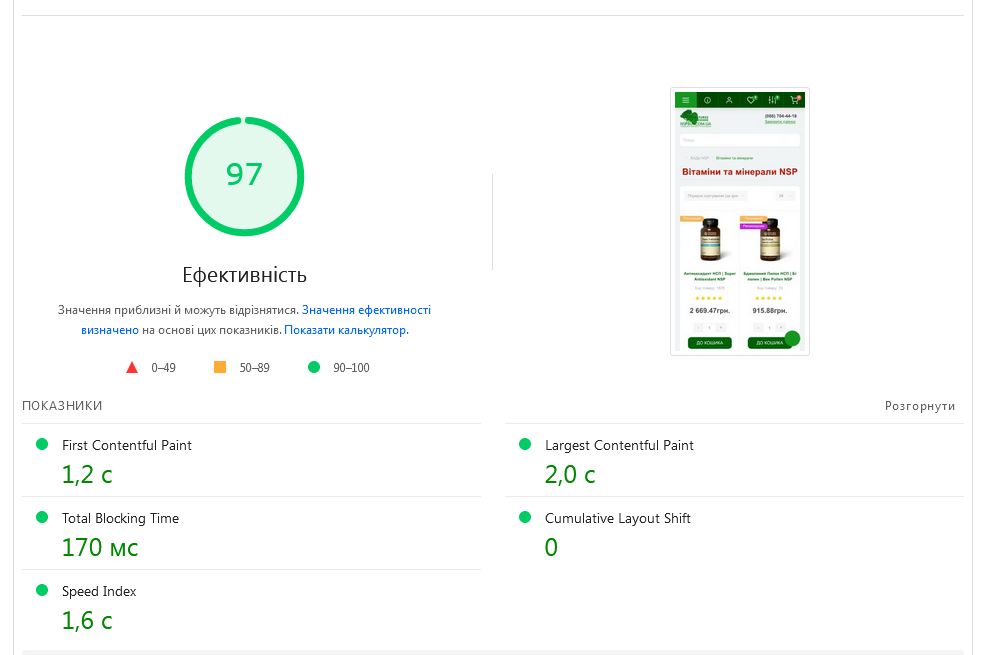986x655 pixels.
Task: Follow the Значення ефективності визначено link
Action: [x=366, y=310]
